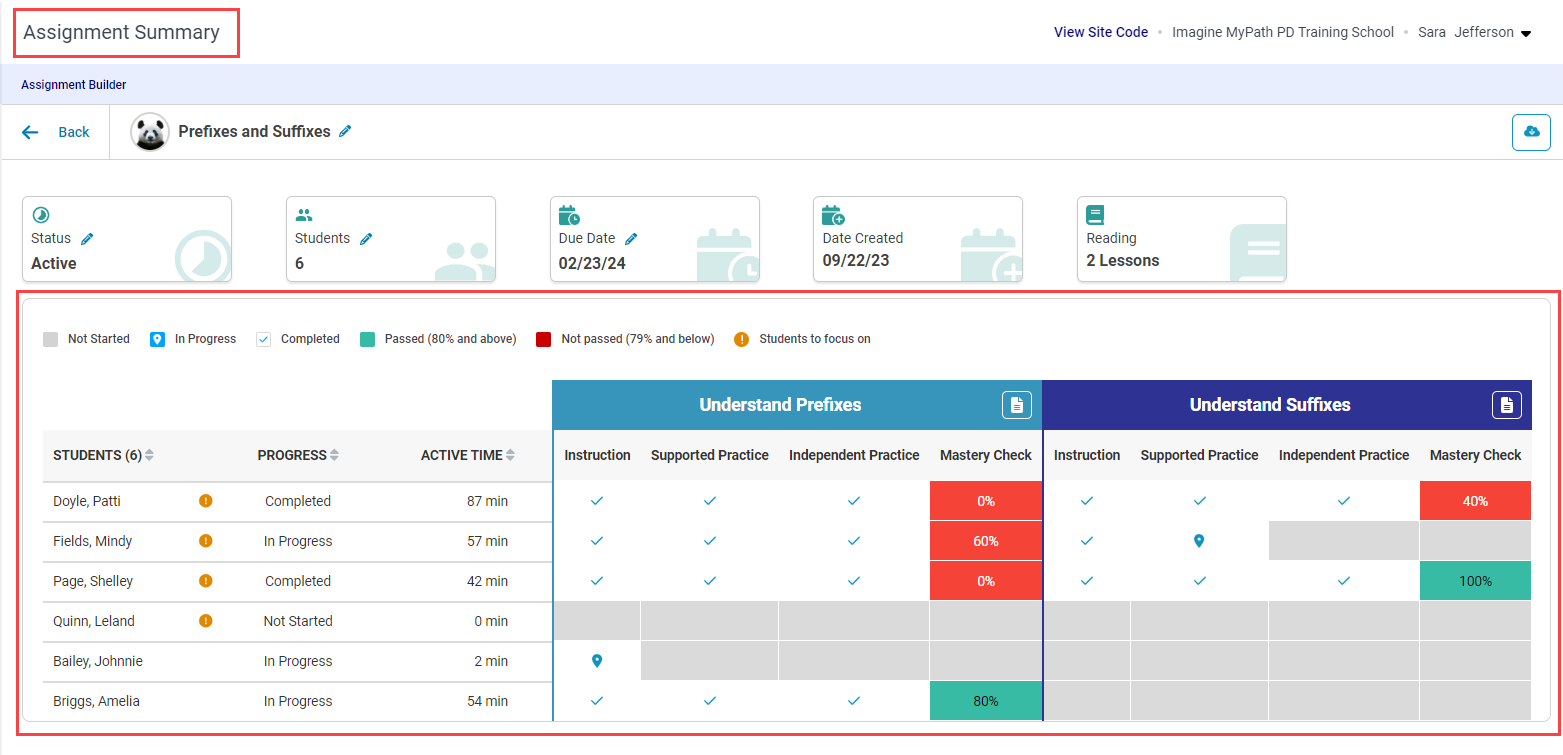Click Doyle's red 0% Mastery Check cell
The image size is (1563, 755).
pos(985,501)
